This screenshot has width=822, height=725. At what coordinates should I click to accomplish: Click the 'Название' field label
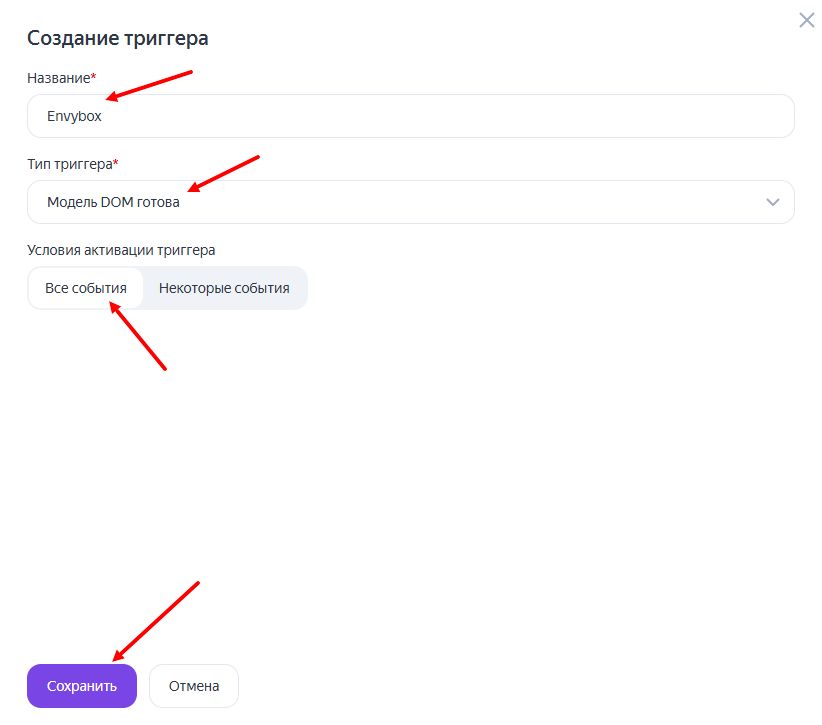58,77
